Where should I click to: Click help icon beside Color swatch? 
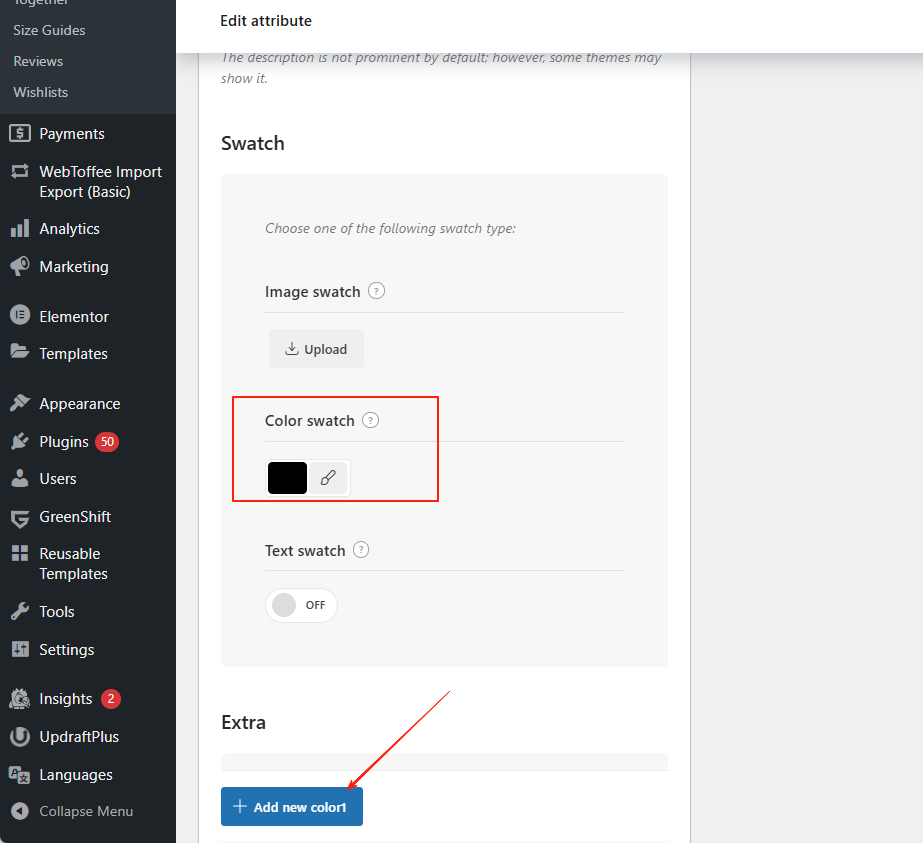coord(370,420)
